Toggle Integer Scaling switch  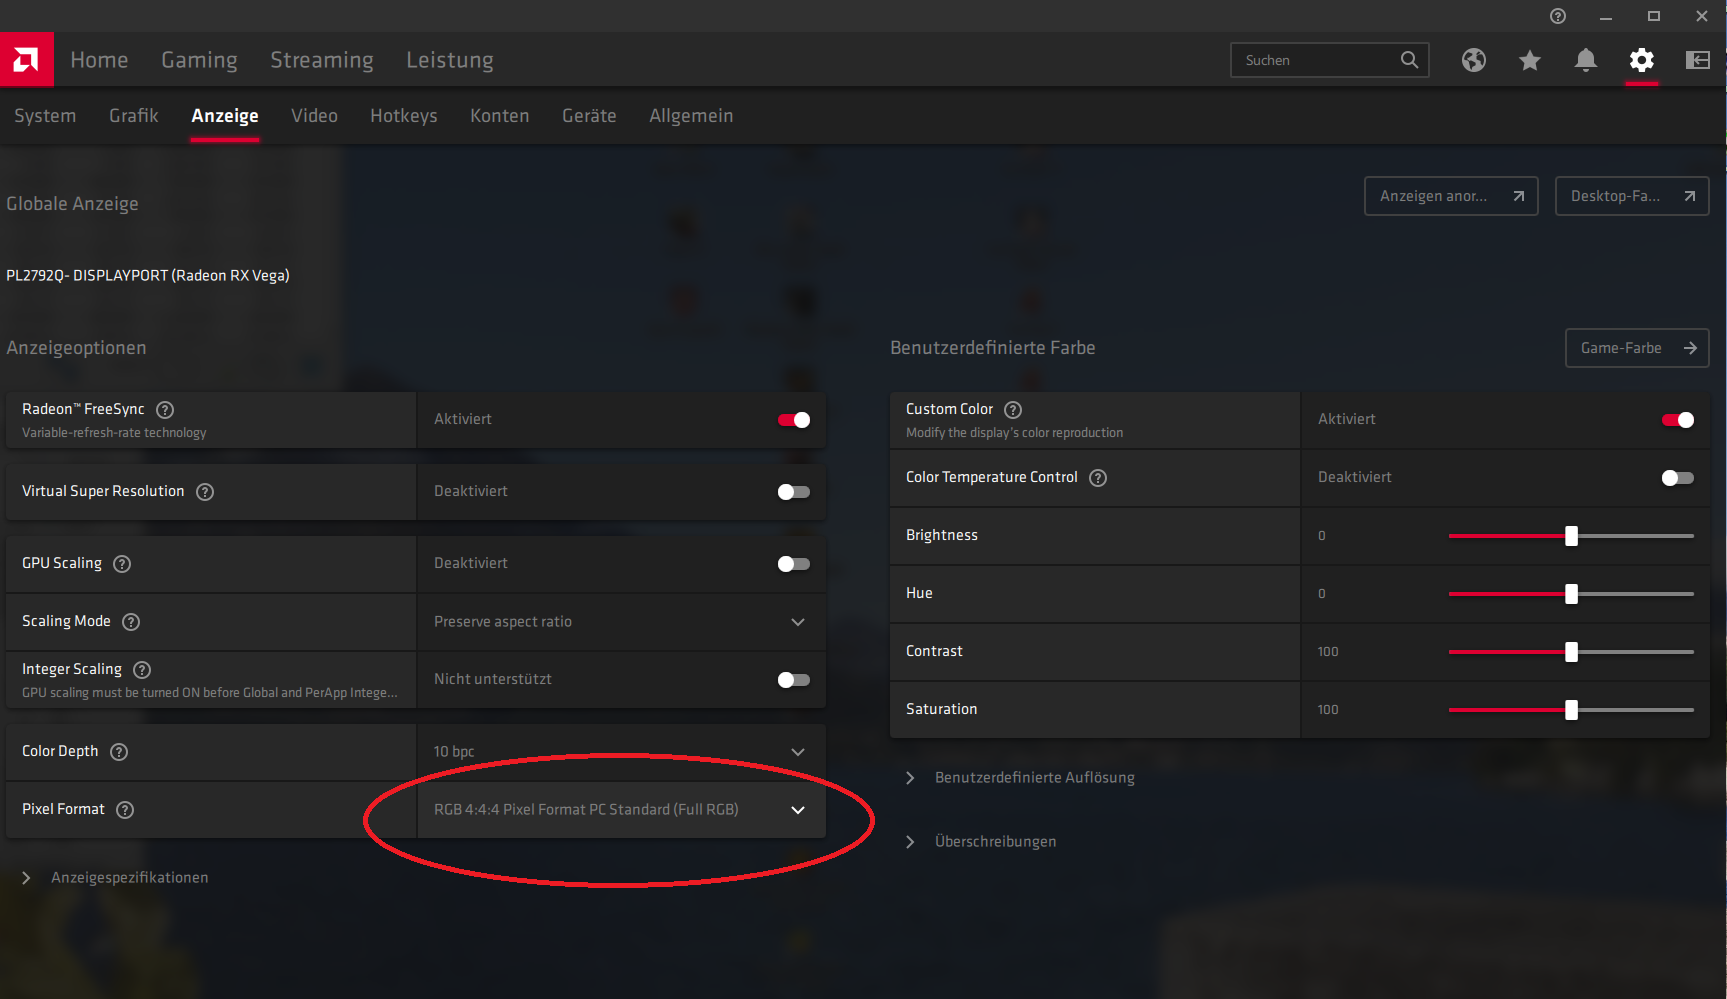pos(794,680)
